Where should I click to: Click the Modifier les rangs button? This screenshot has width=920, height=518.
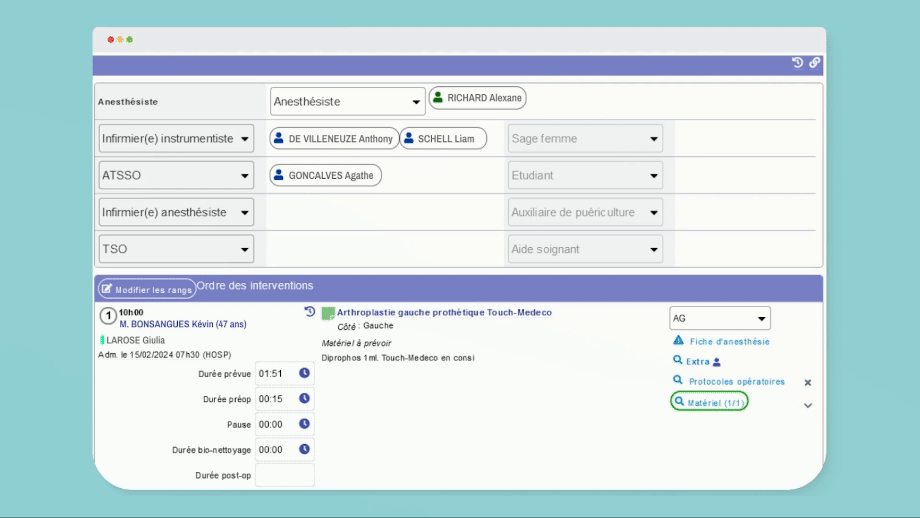pos(146,289)
